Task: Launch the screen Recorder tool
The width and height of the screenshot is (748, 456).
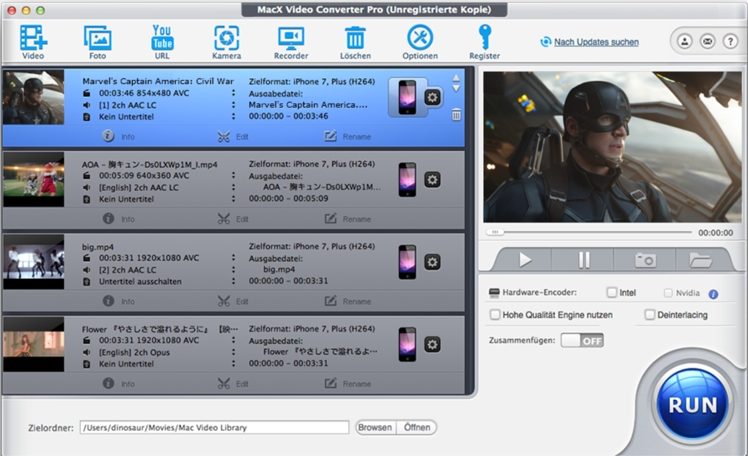Action: pos(291,40)
